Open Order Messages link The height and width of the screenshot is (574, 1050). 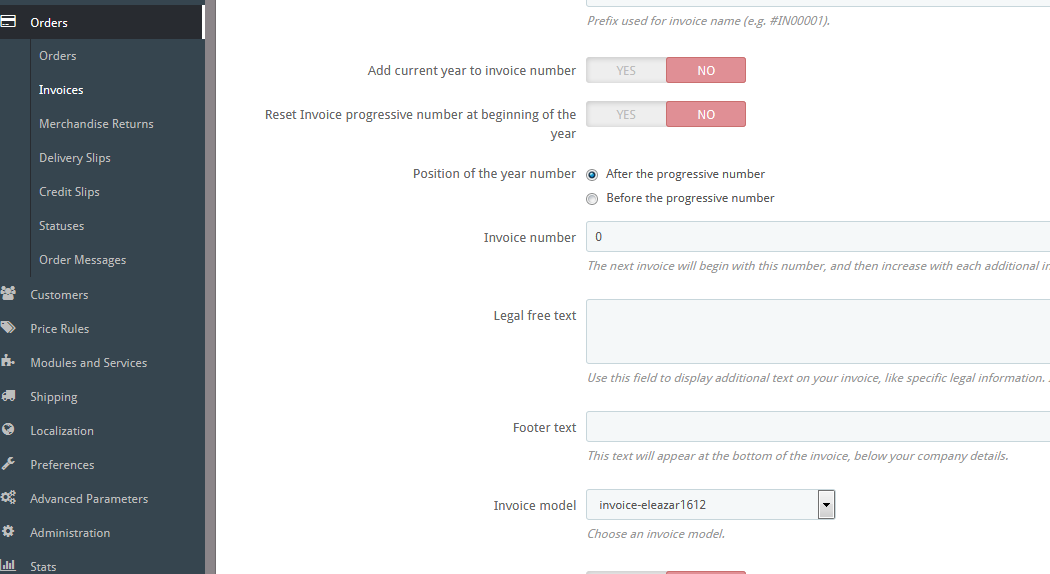pos(82,260)
